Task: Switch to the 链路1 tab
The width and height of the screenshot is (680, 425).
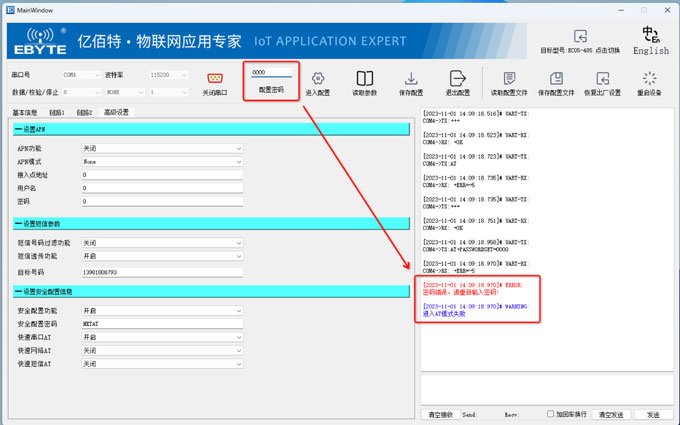Action: [x=57, y=113]
